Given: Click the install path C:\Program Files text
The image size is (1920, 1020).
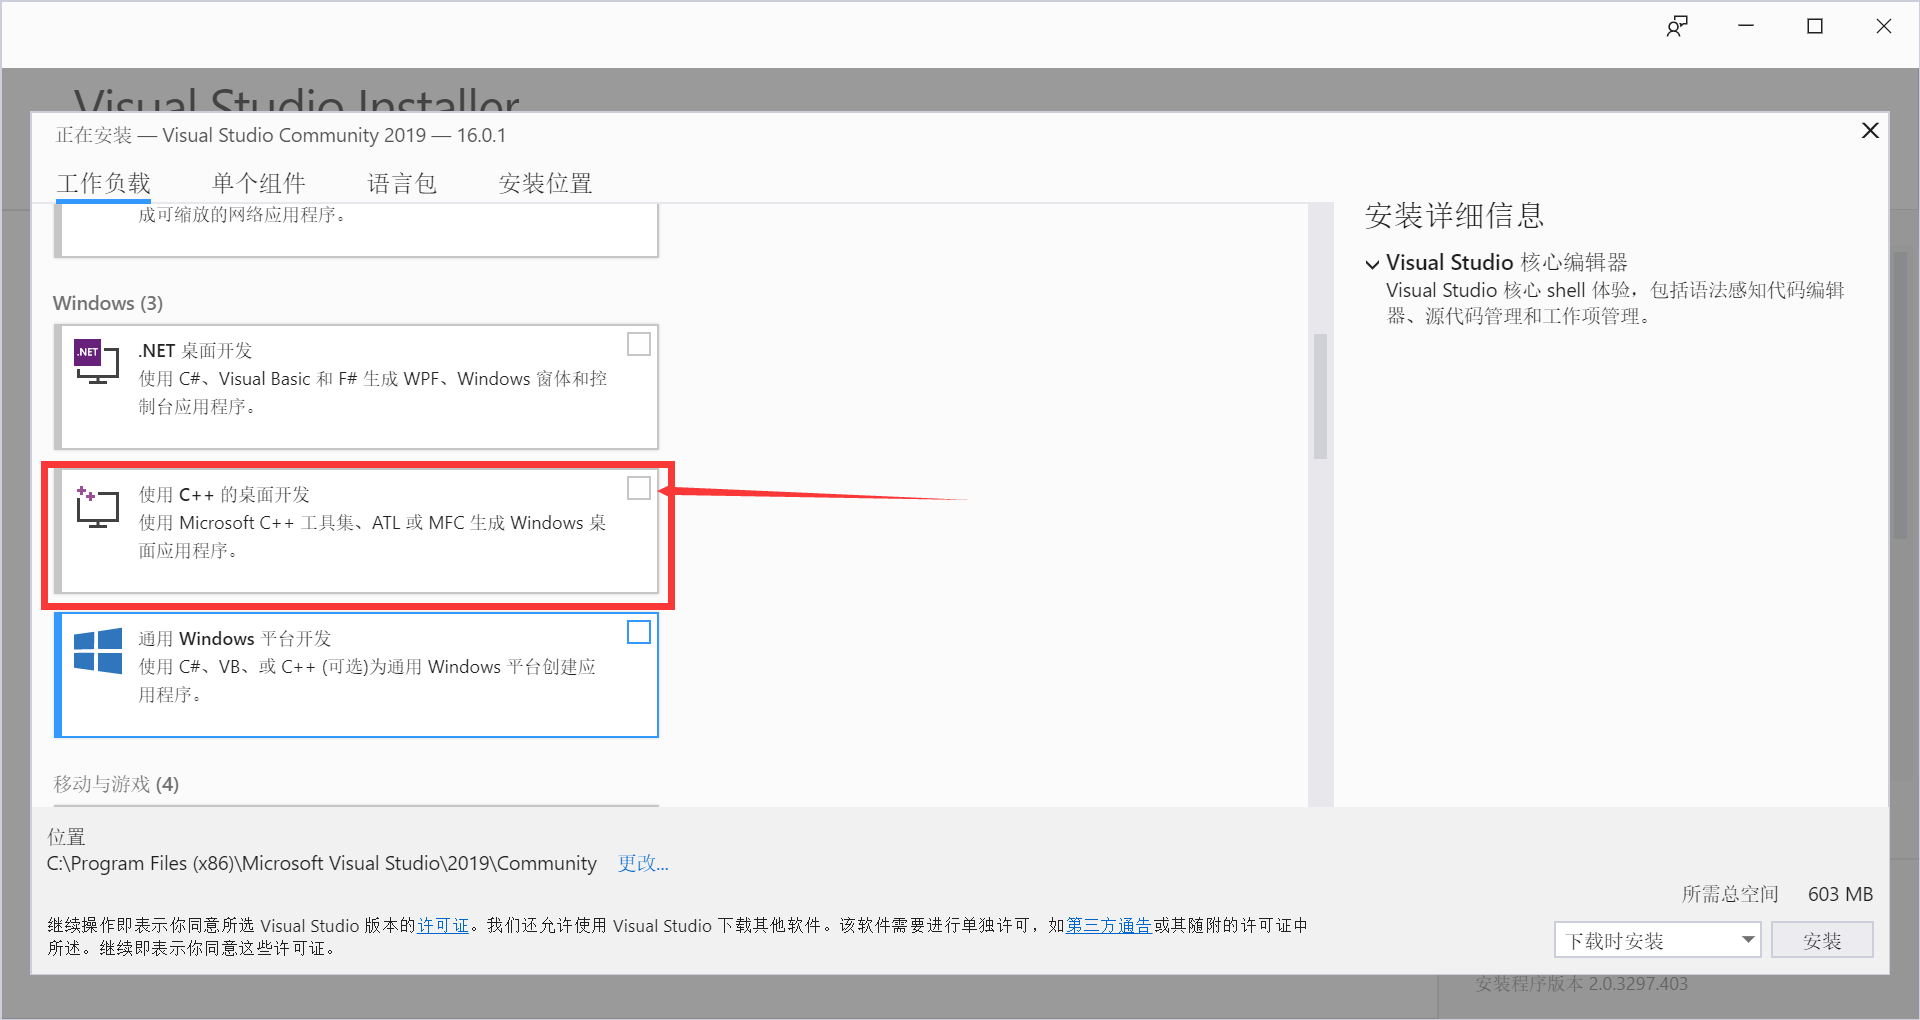Looking at the screenshot, I should (x=321, y=863).
